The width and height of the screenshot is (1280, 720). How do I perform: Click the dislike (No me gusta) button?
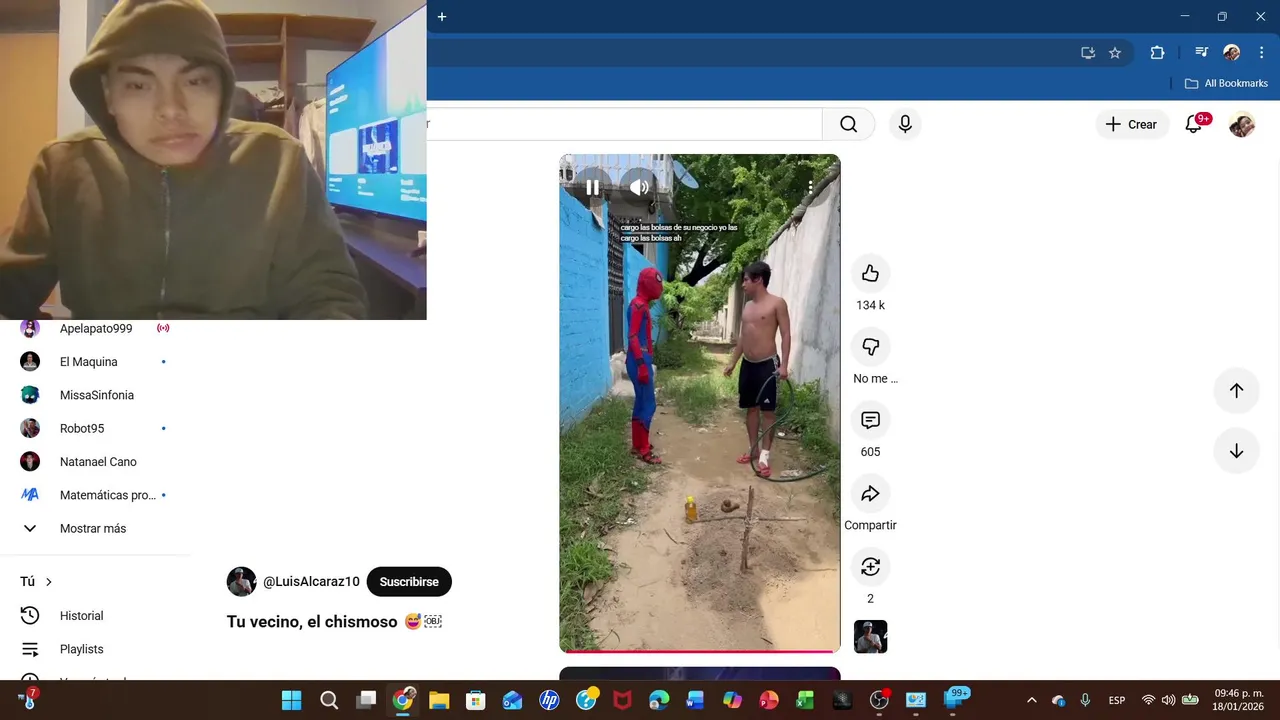point(870,346)
